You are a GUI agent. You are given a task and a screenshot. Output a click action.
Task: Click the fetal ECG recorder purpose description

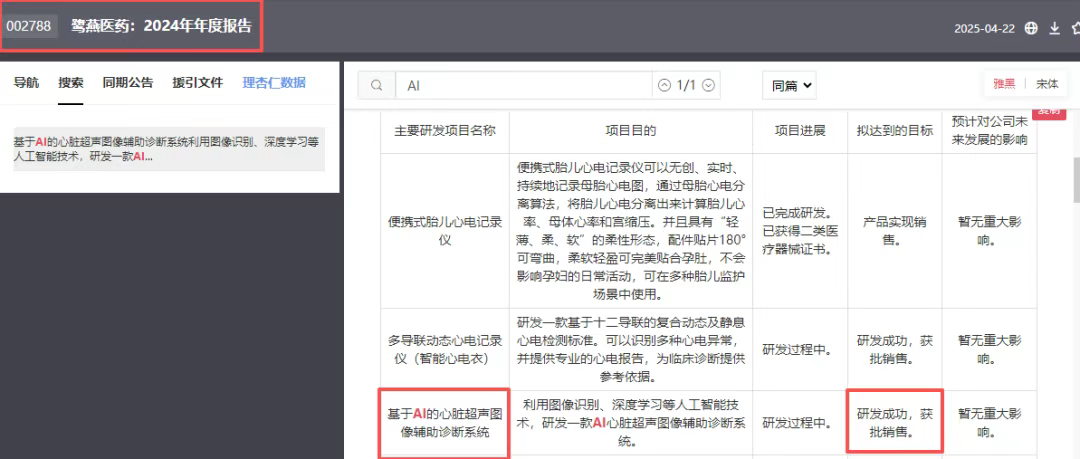(631, 232)
